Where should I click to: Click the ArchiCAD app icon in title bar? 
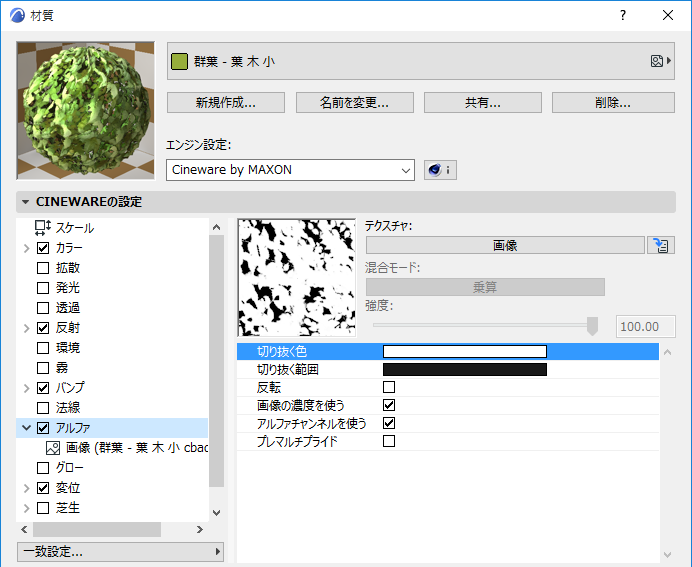pyautogui.click(x=17, y=15)
